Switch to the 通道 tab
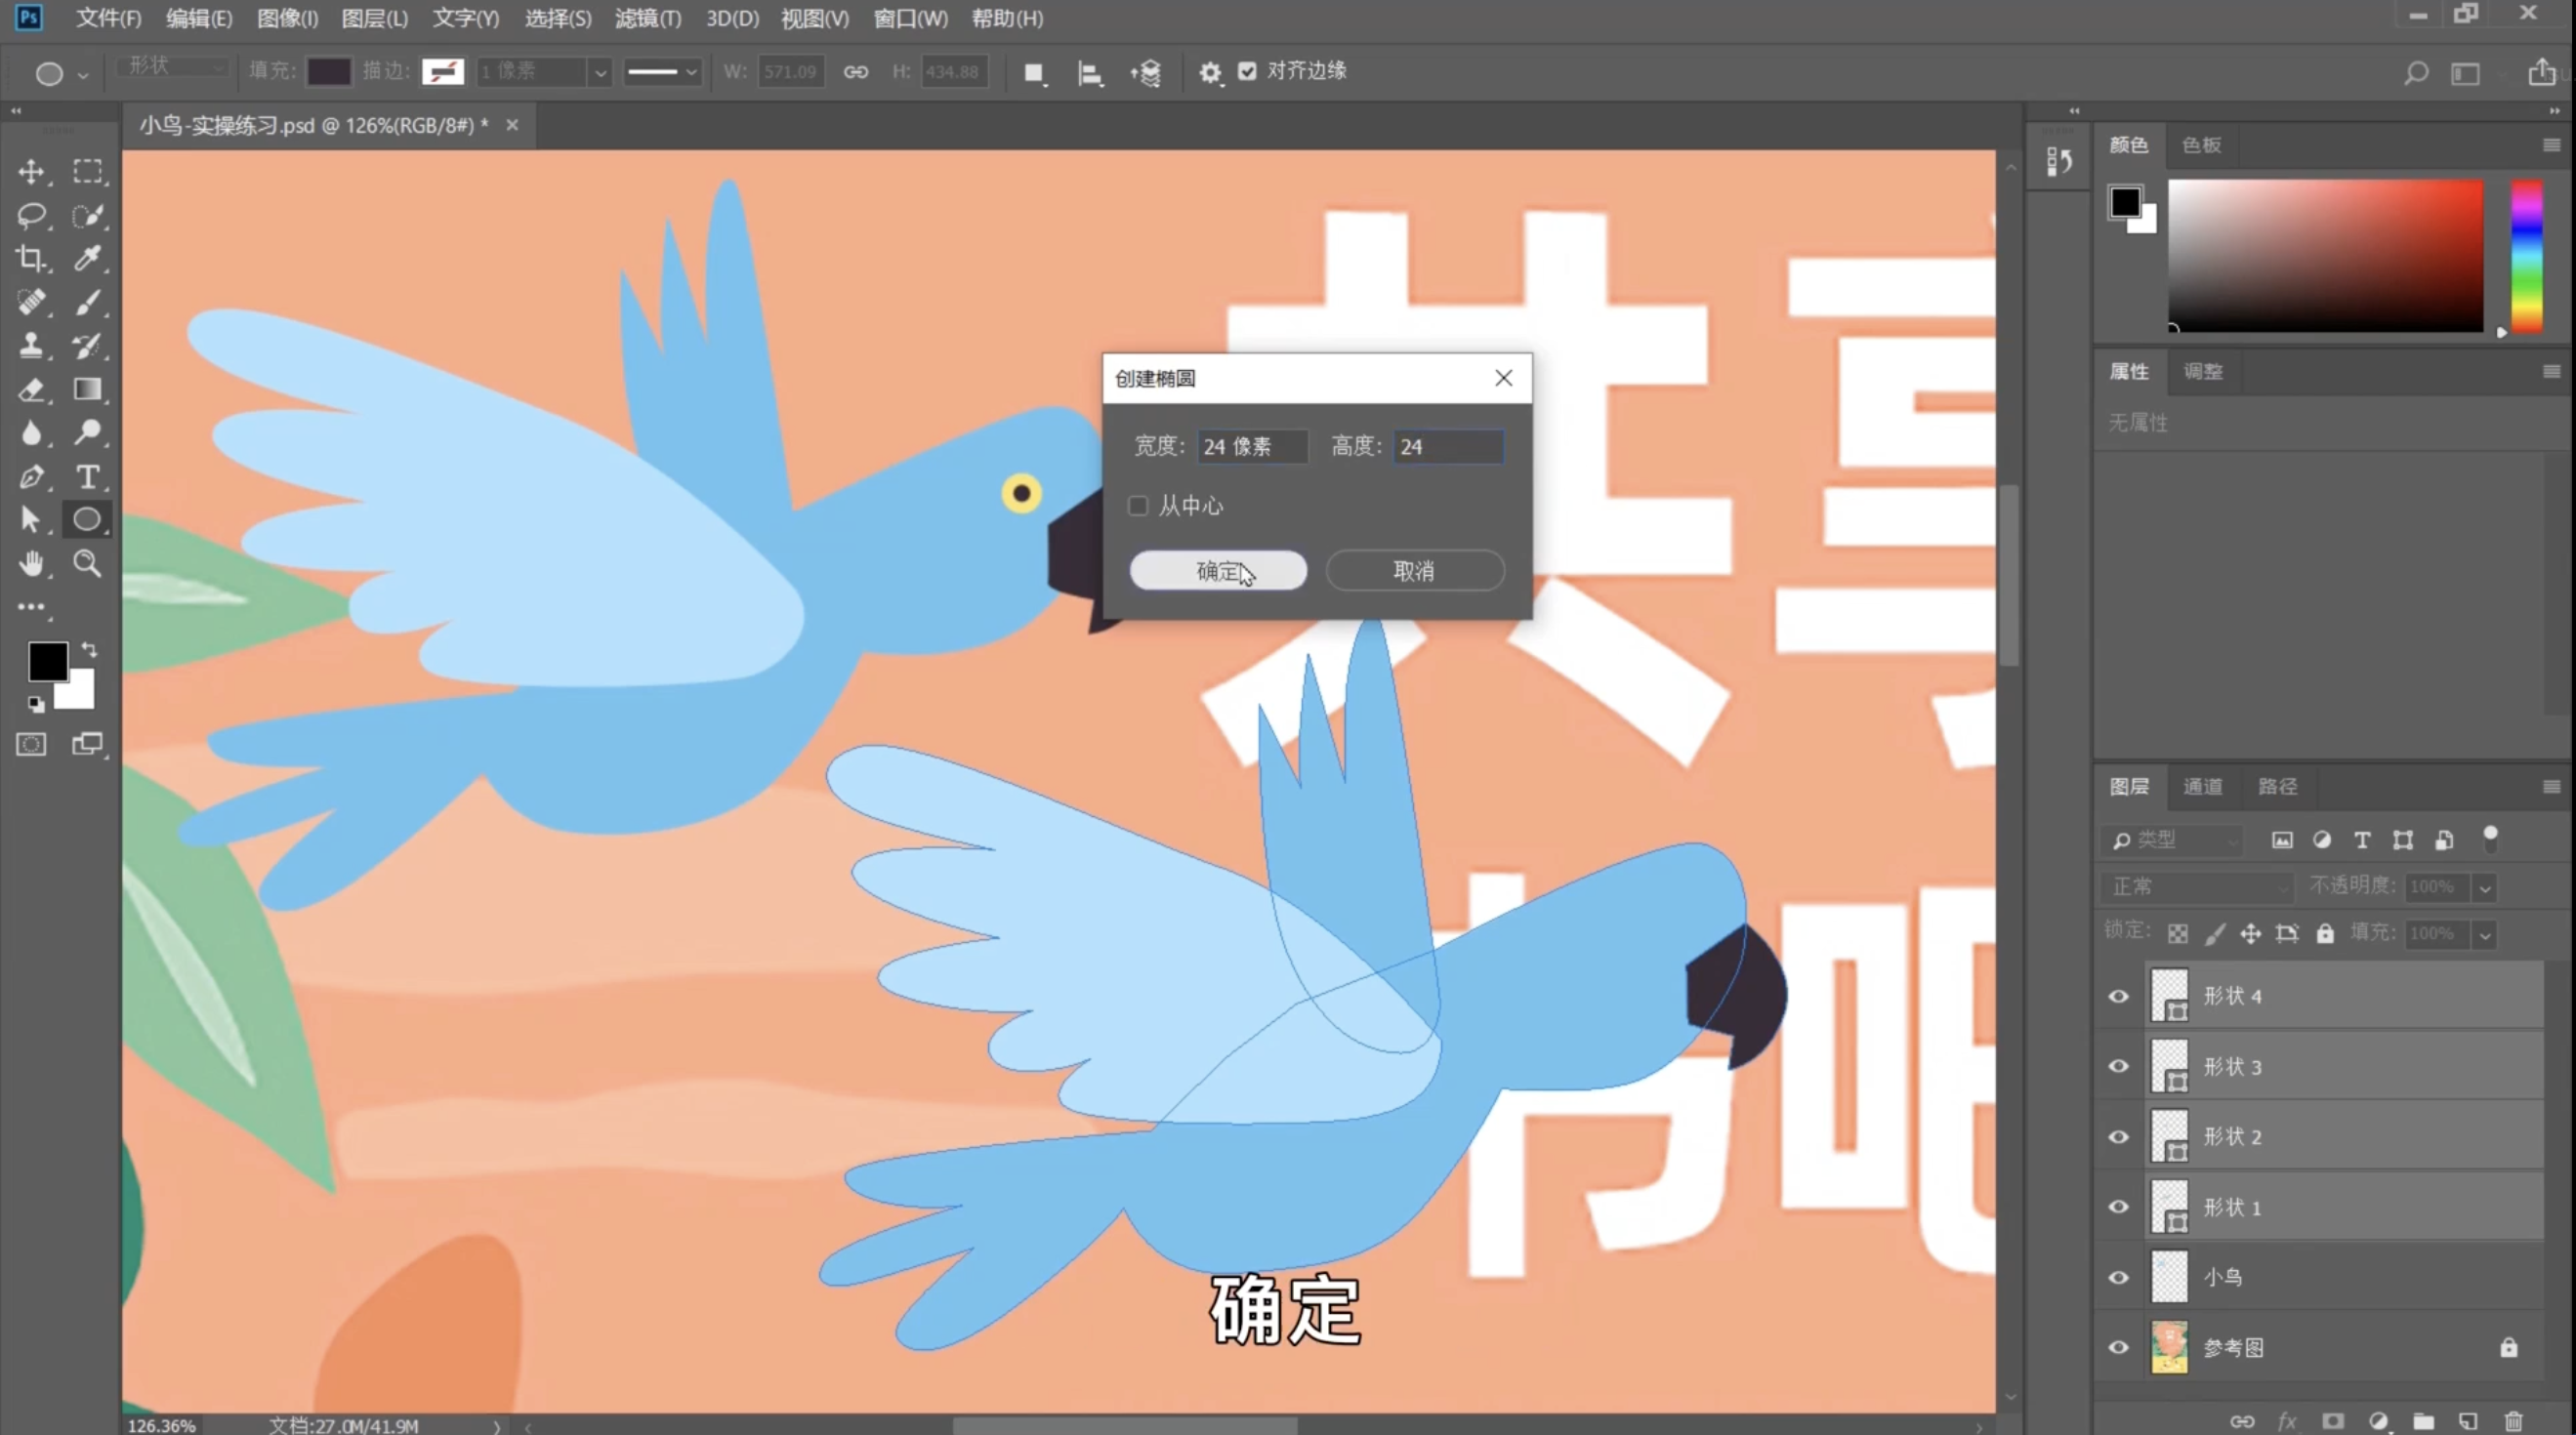Viewport: 2576px width, 1435px height. click(x=2202, y=786)
